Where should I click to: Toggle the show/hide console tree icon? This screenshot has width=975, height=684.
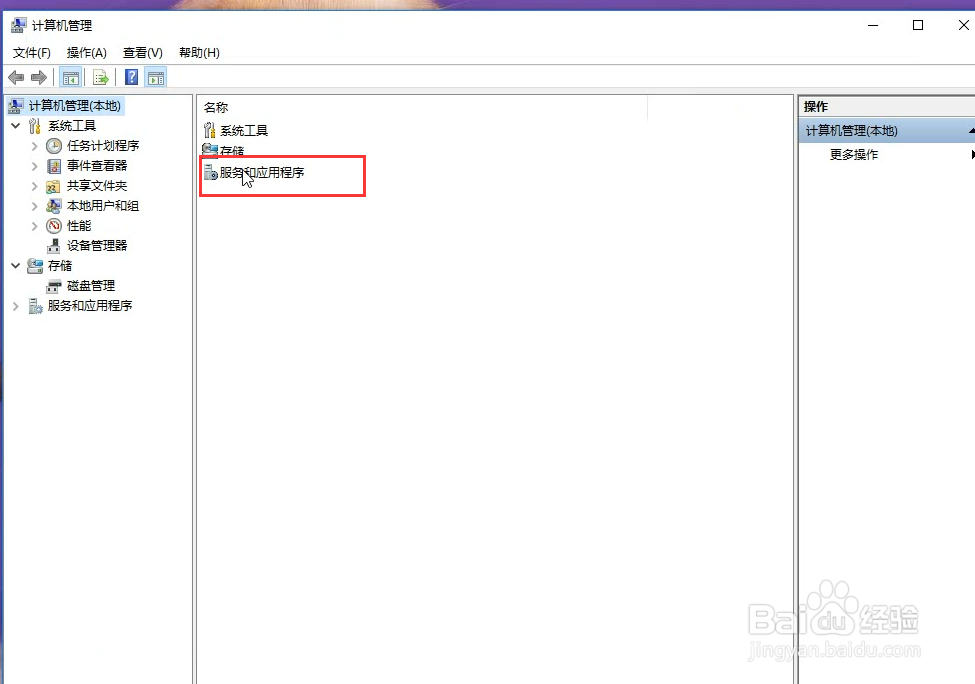click(70, 78)
